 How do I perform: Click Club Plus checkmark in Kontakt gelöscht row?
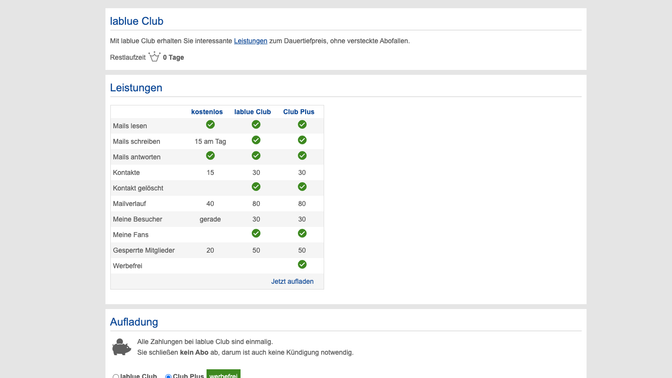click(302, 187)
